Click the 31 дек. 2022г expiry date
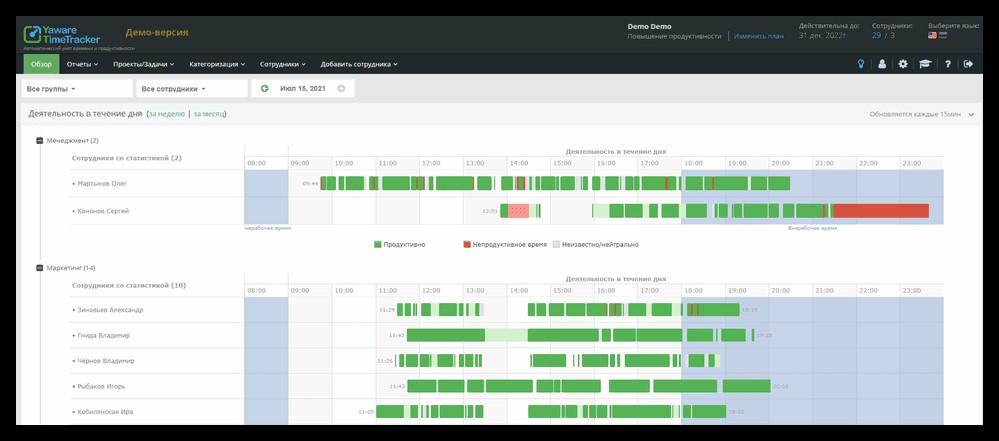Image resolution: width=999 pixels, height=441 pixels. pos(823,36)
